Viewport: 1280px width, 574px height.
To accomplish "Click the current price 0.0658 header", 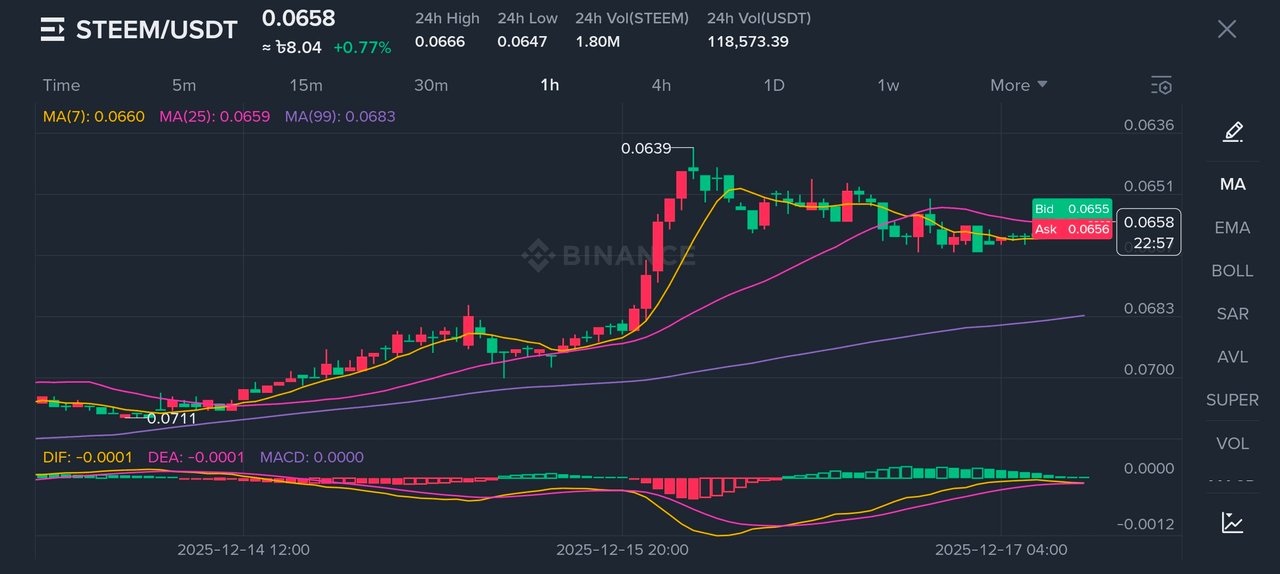I will click(299, 18).
